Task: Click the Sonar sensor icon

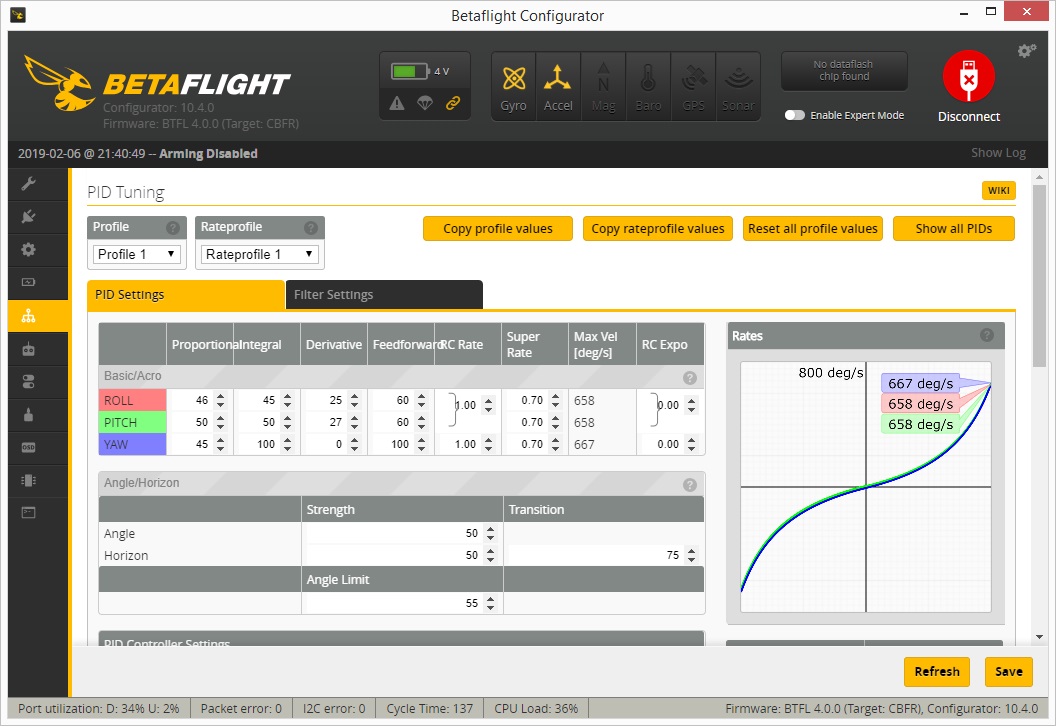Action: (738, 87)
